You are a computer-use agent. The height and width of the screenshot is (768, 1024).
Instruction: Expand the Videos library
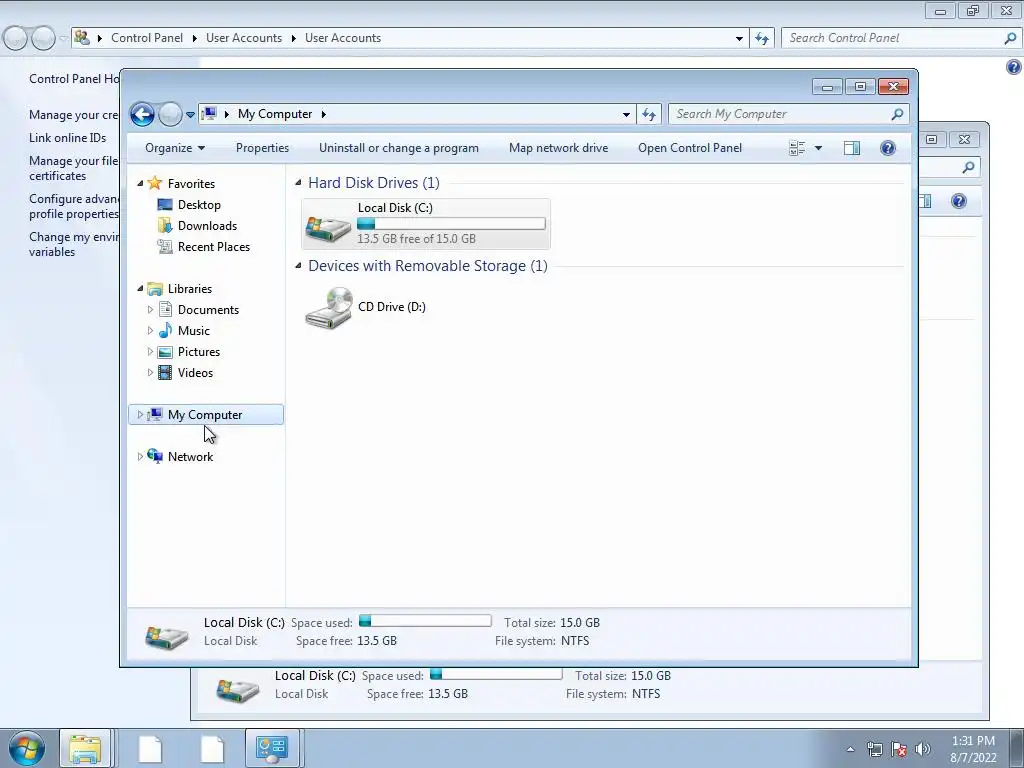(150, 372)
